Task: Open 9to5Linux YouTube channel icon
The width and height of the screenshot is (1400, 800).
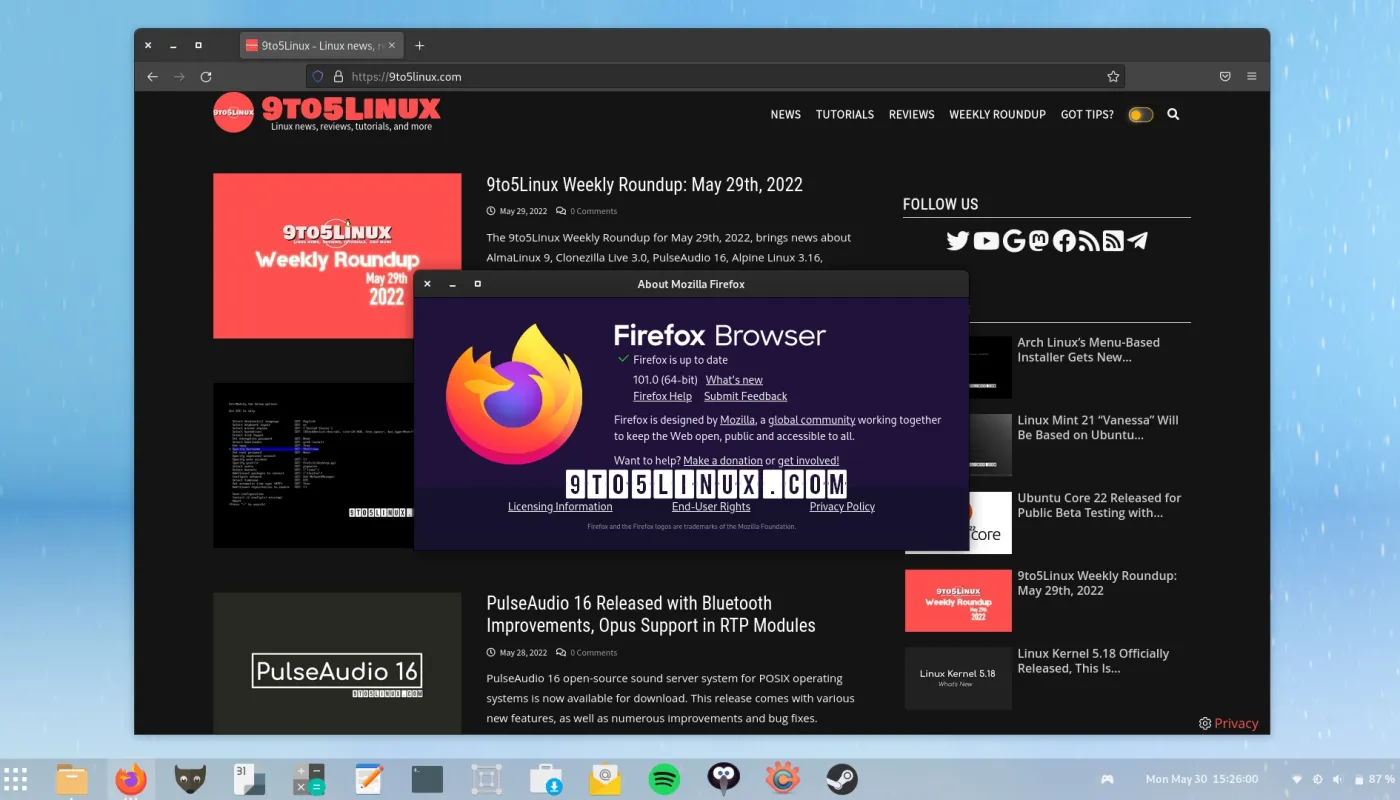Action: click(986, 241)
